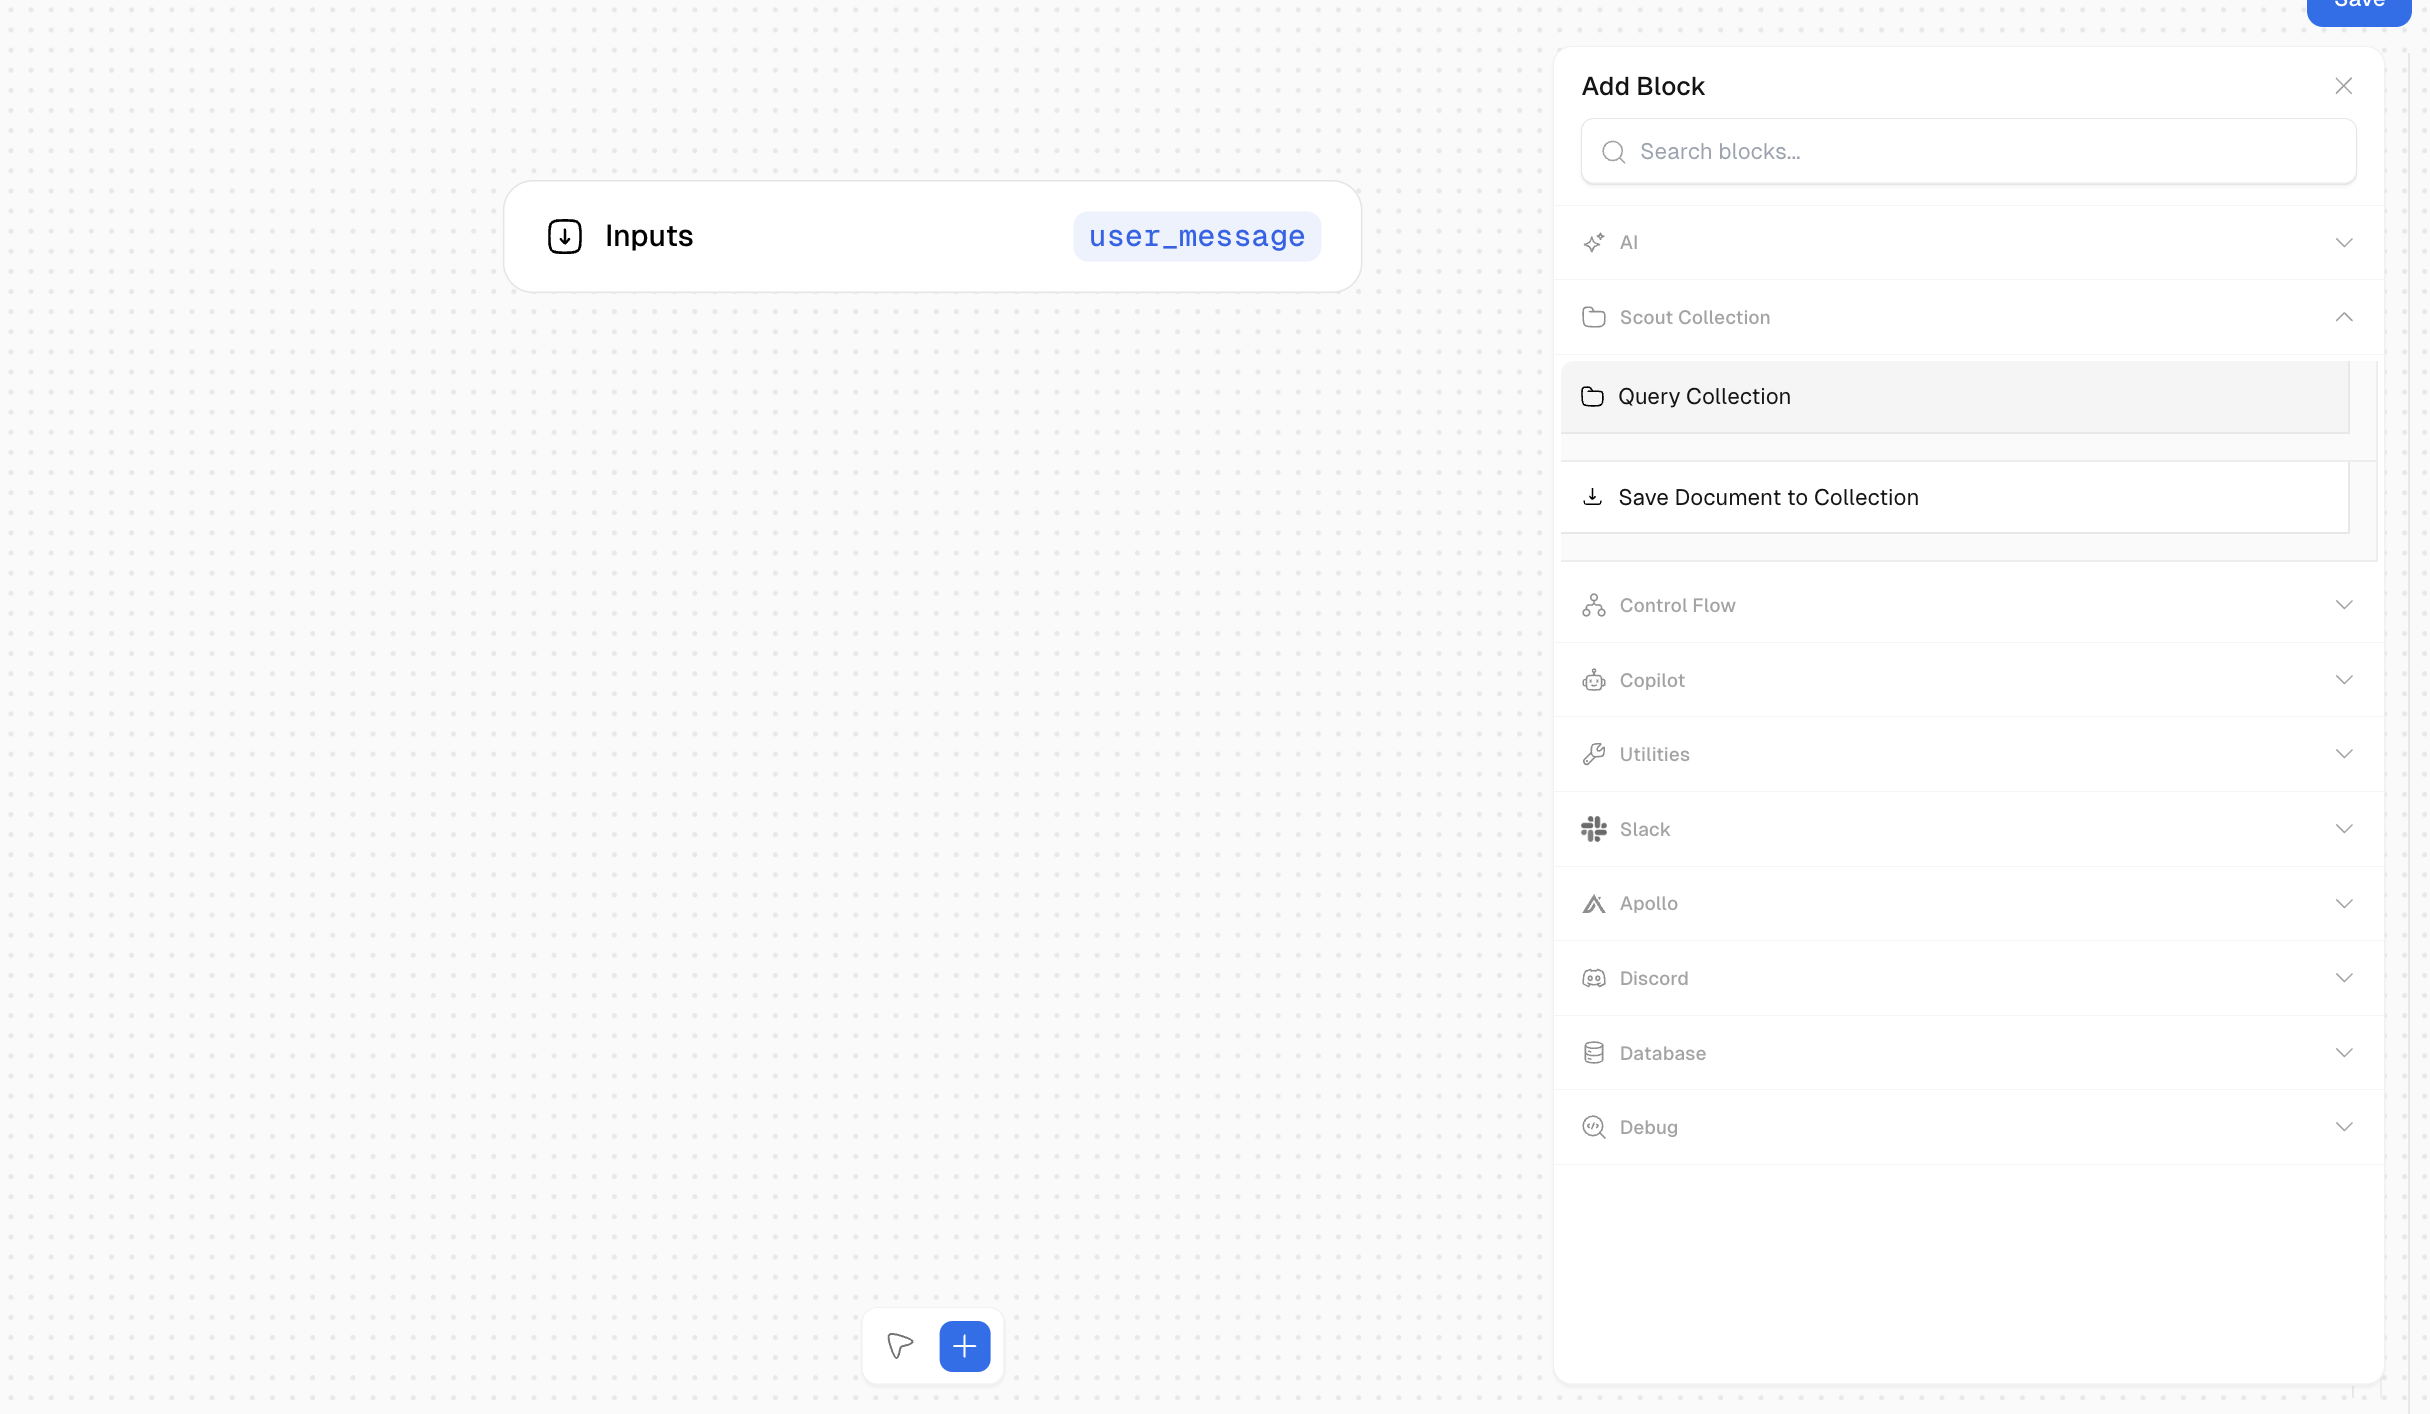Expand the AI blocks category
Viewport: 2430px width, 1414px height.
[2343, 243]
